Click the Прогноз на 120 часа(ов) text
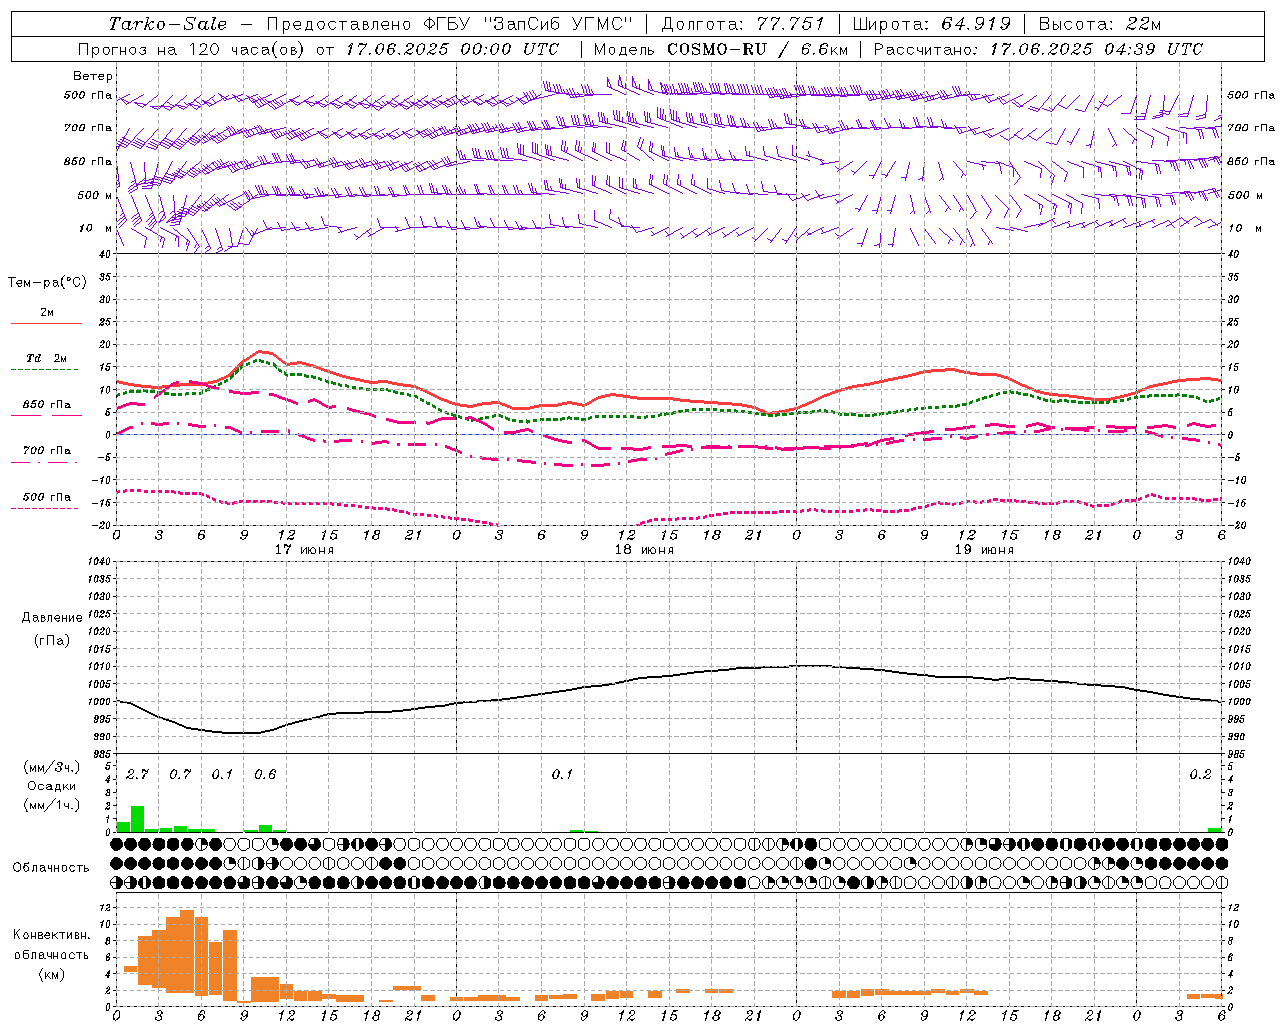1280x1024 pixels. pyautogui.click(x=193, y=49)
